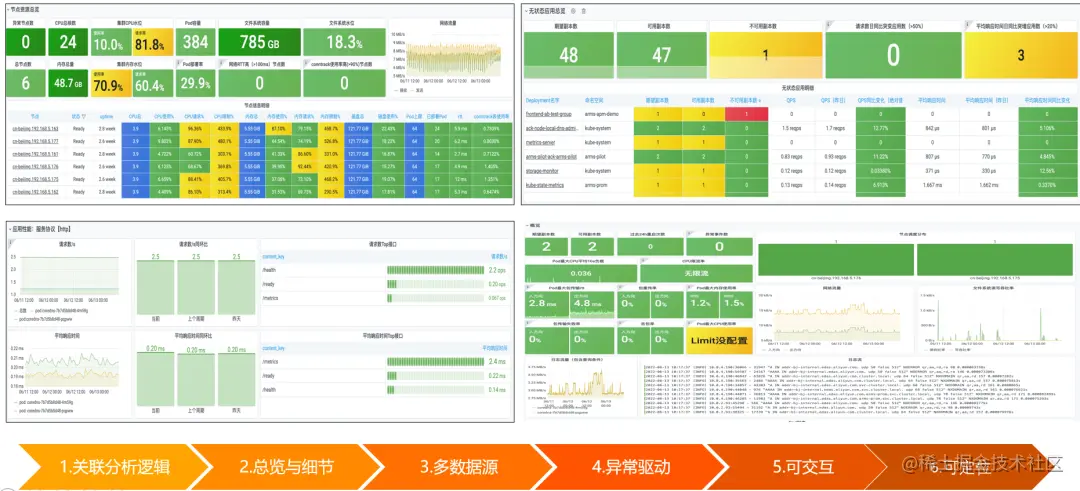Click 平均响应时间日同比突增应用数 stat showing 3
Screen dimensions: 1080x491
point(1021,54)
